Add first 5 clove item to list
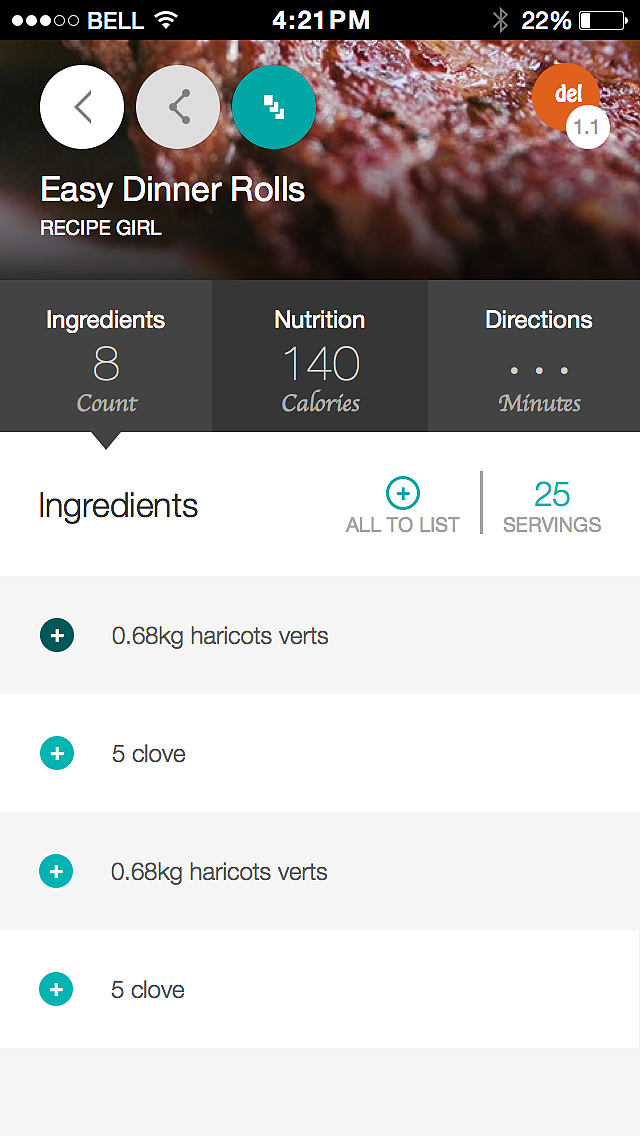This screenshot has height=1136, width=640. point(57,753)
